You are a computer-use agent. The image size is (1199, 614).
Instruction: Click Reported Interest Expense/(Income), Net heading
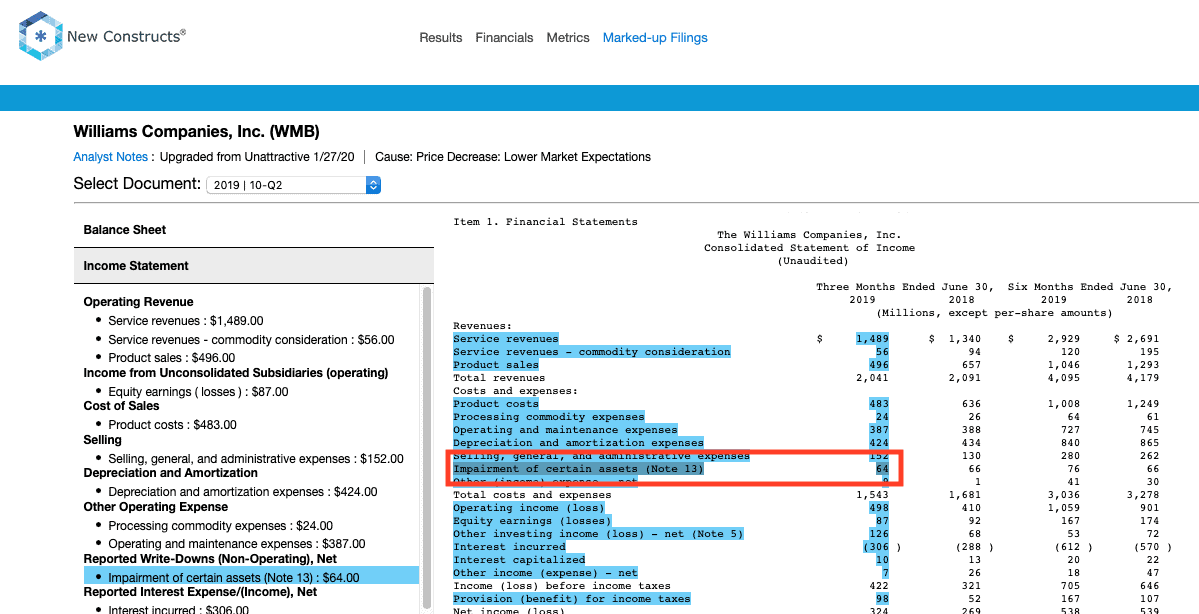[x=200, y=592]
